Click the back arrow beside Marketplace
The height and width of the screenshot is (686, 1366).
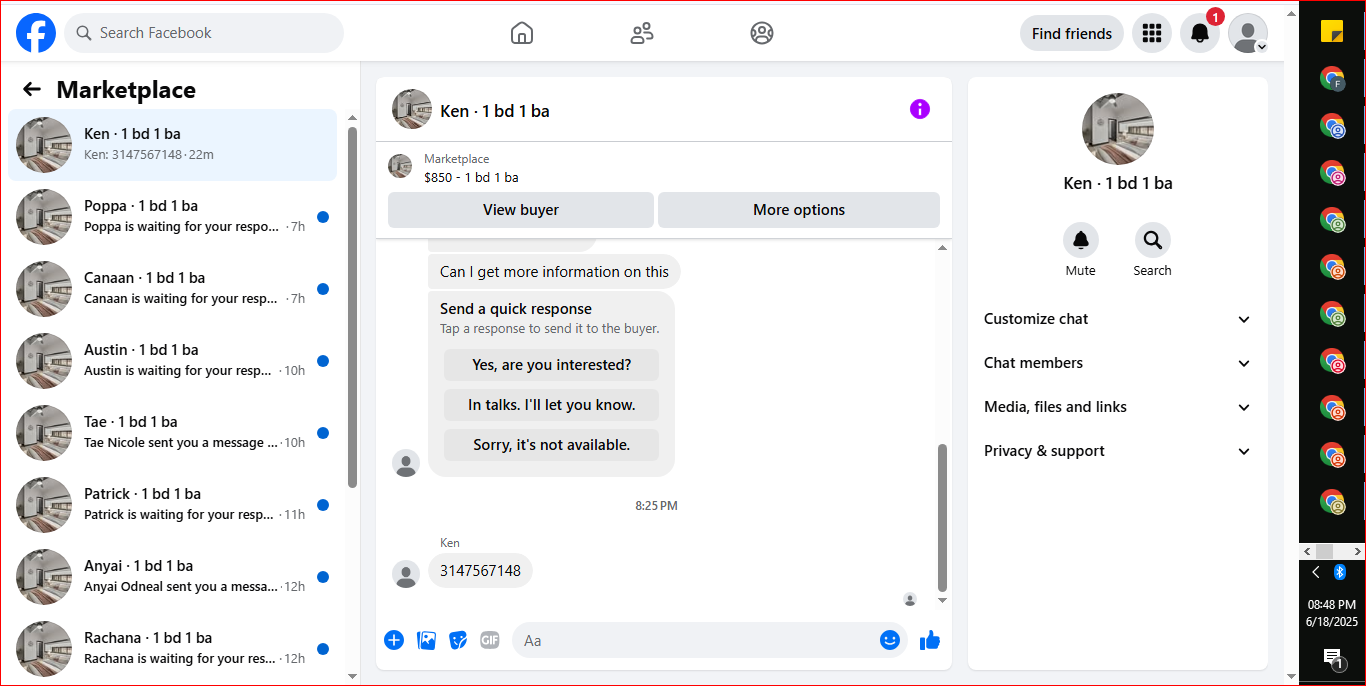coord(32,89)
